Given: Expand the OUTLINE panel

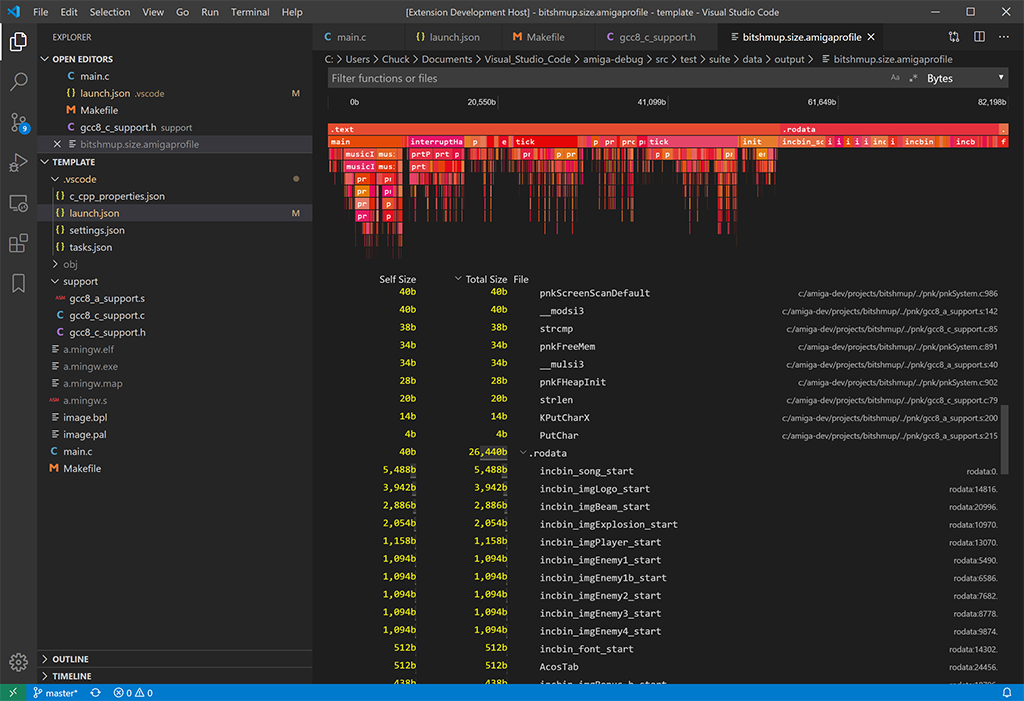Looking at the screenshot, I should [71, 659].
